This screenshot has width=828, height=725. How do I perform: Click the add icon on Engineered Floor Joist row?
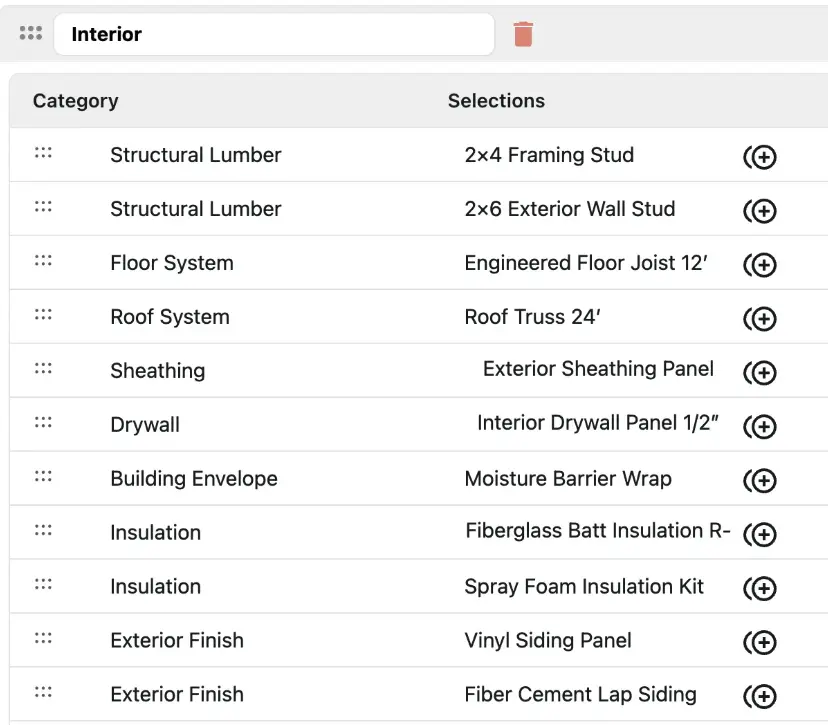pyautogui.click(x=761, y=265)
